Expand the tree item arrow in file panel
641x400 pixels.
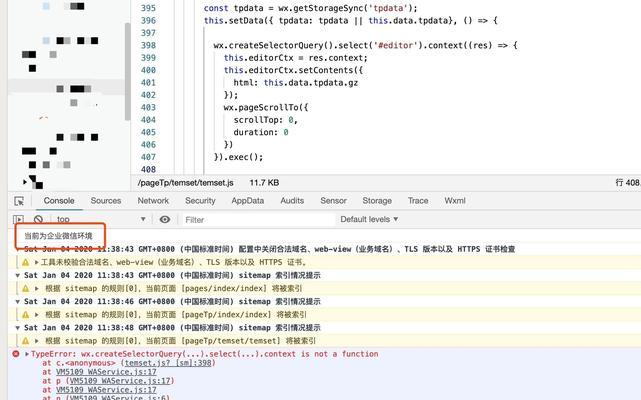point(25,182)
